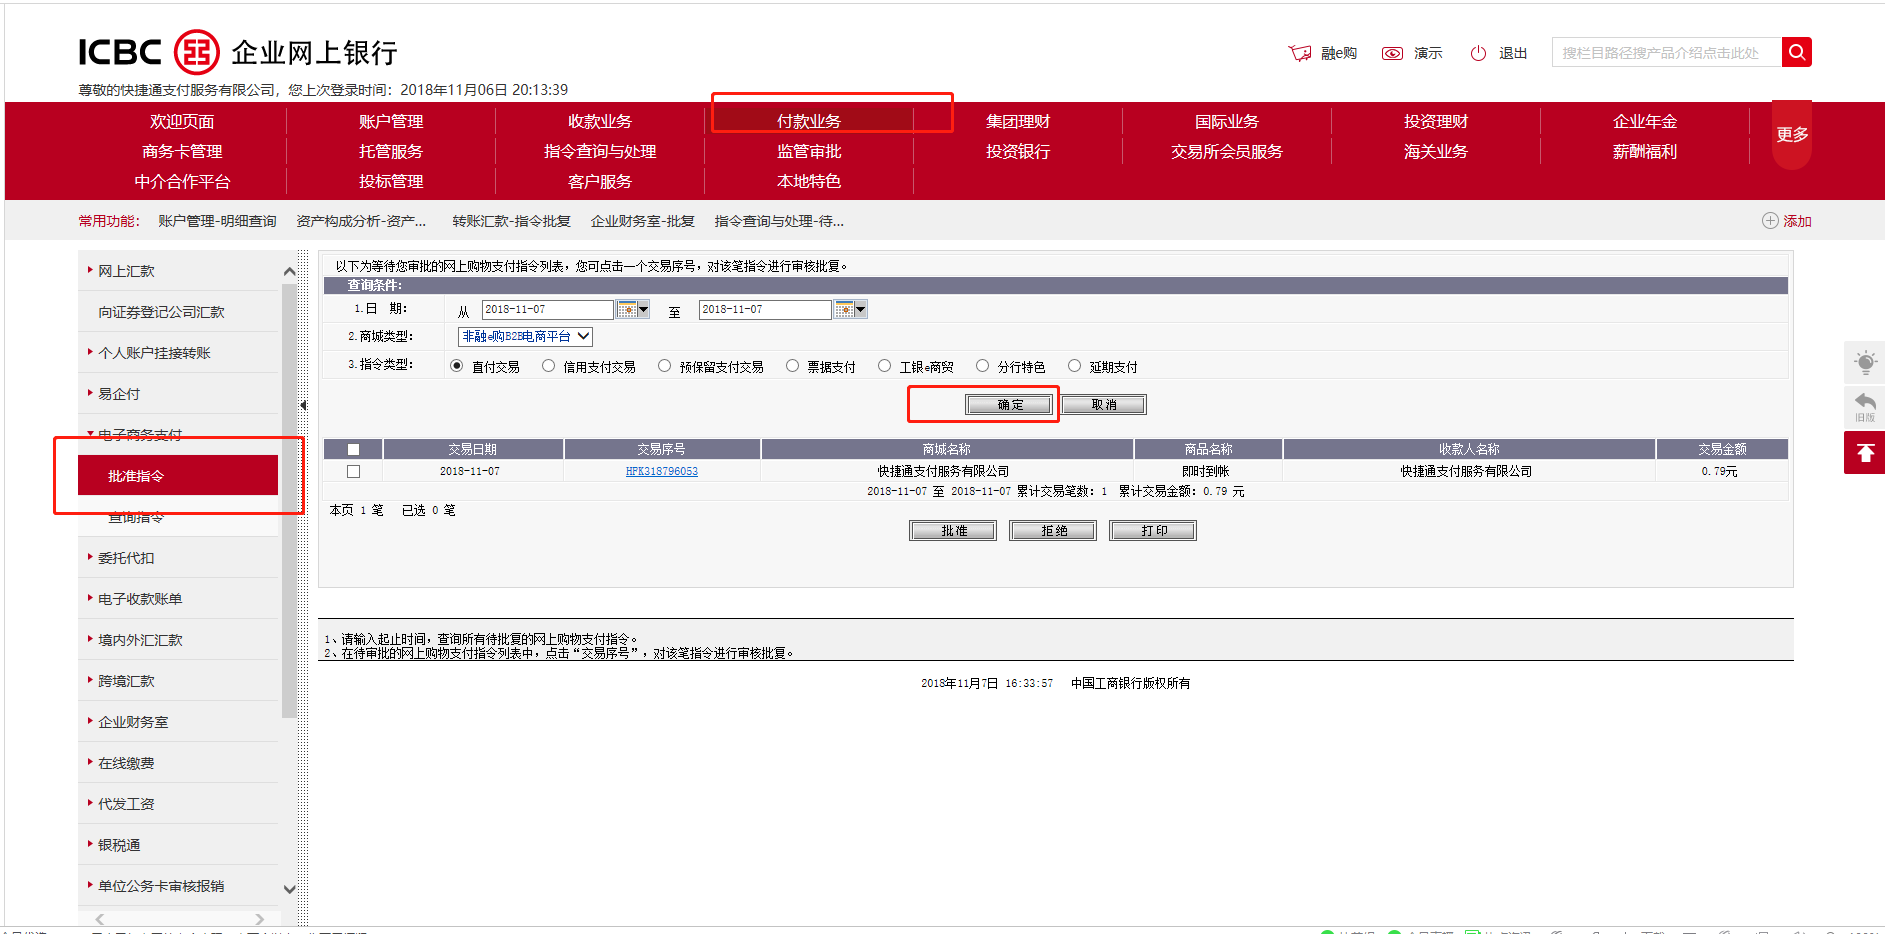Expand the 电子收款账单 sidebar item
The image size is (1885, 934).
(140, 599)
